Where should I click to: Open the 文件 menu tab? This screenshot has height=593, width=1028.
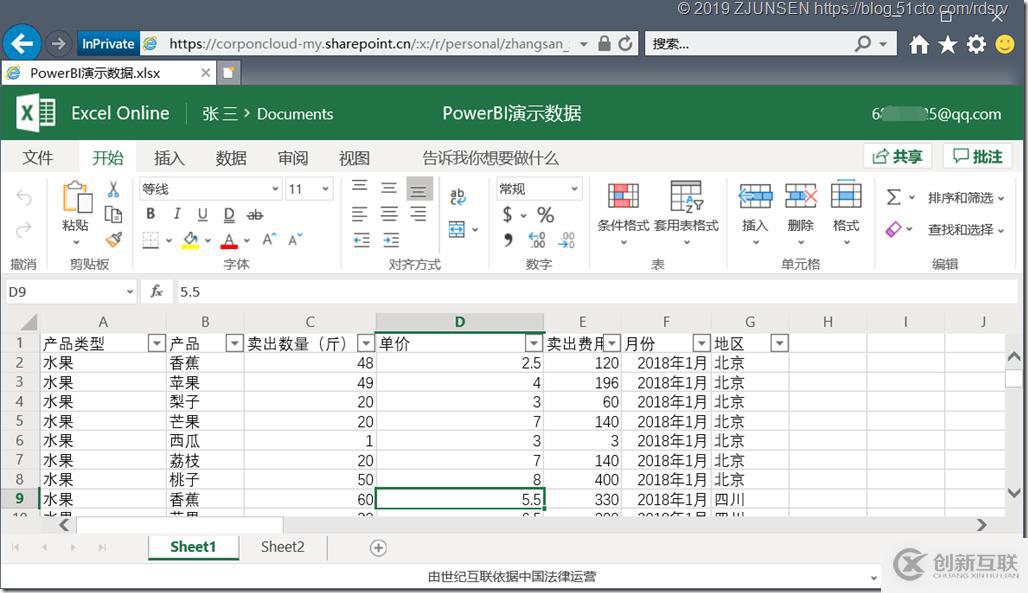(38, 157)
